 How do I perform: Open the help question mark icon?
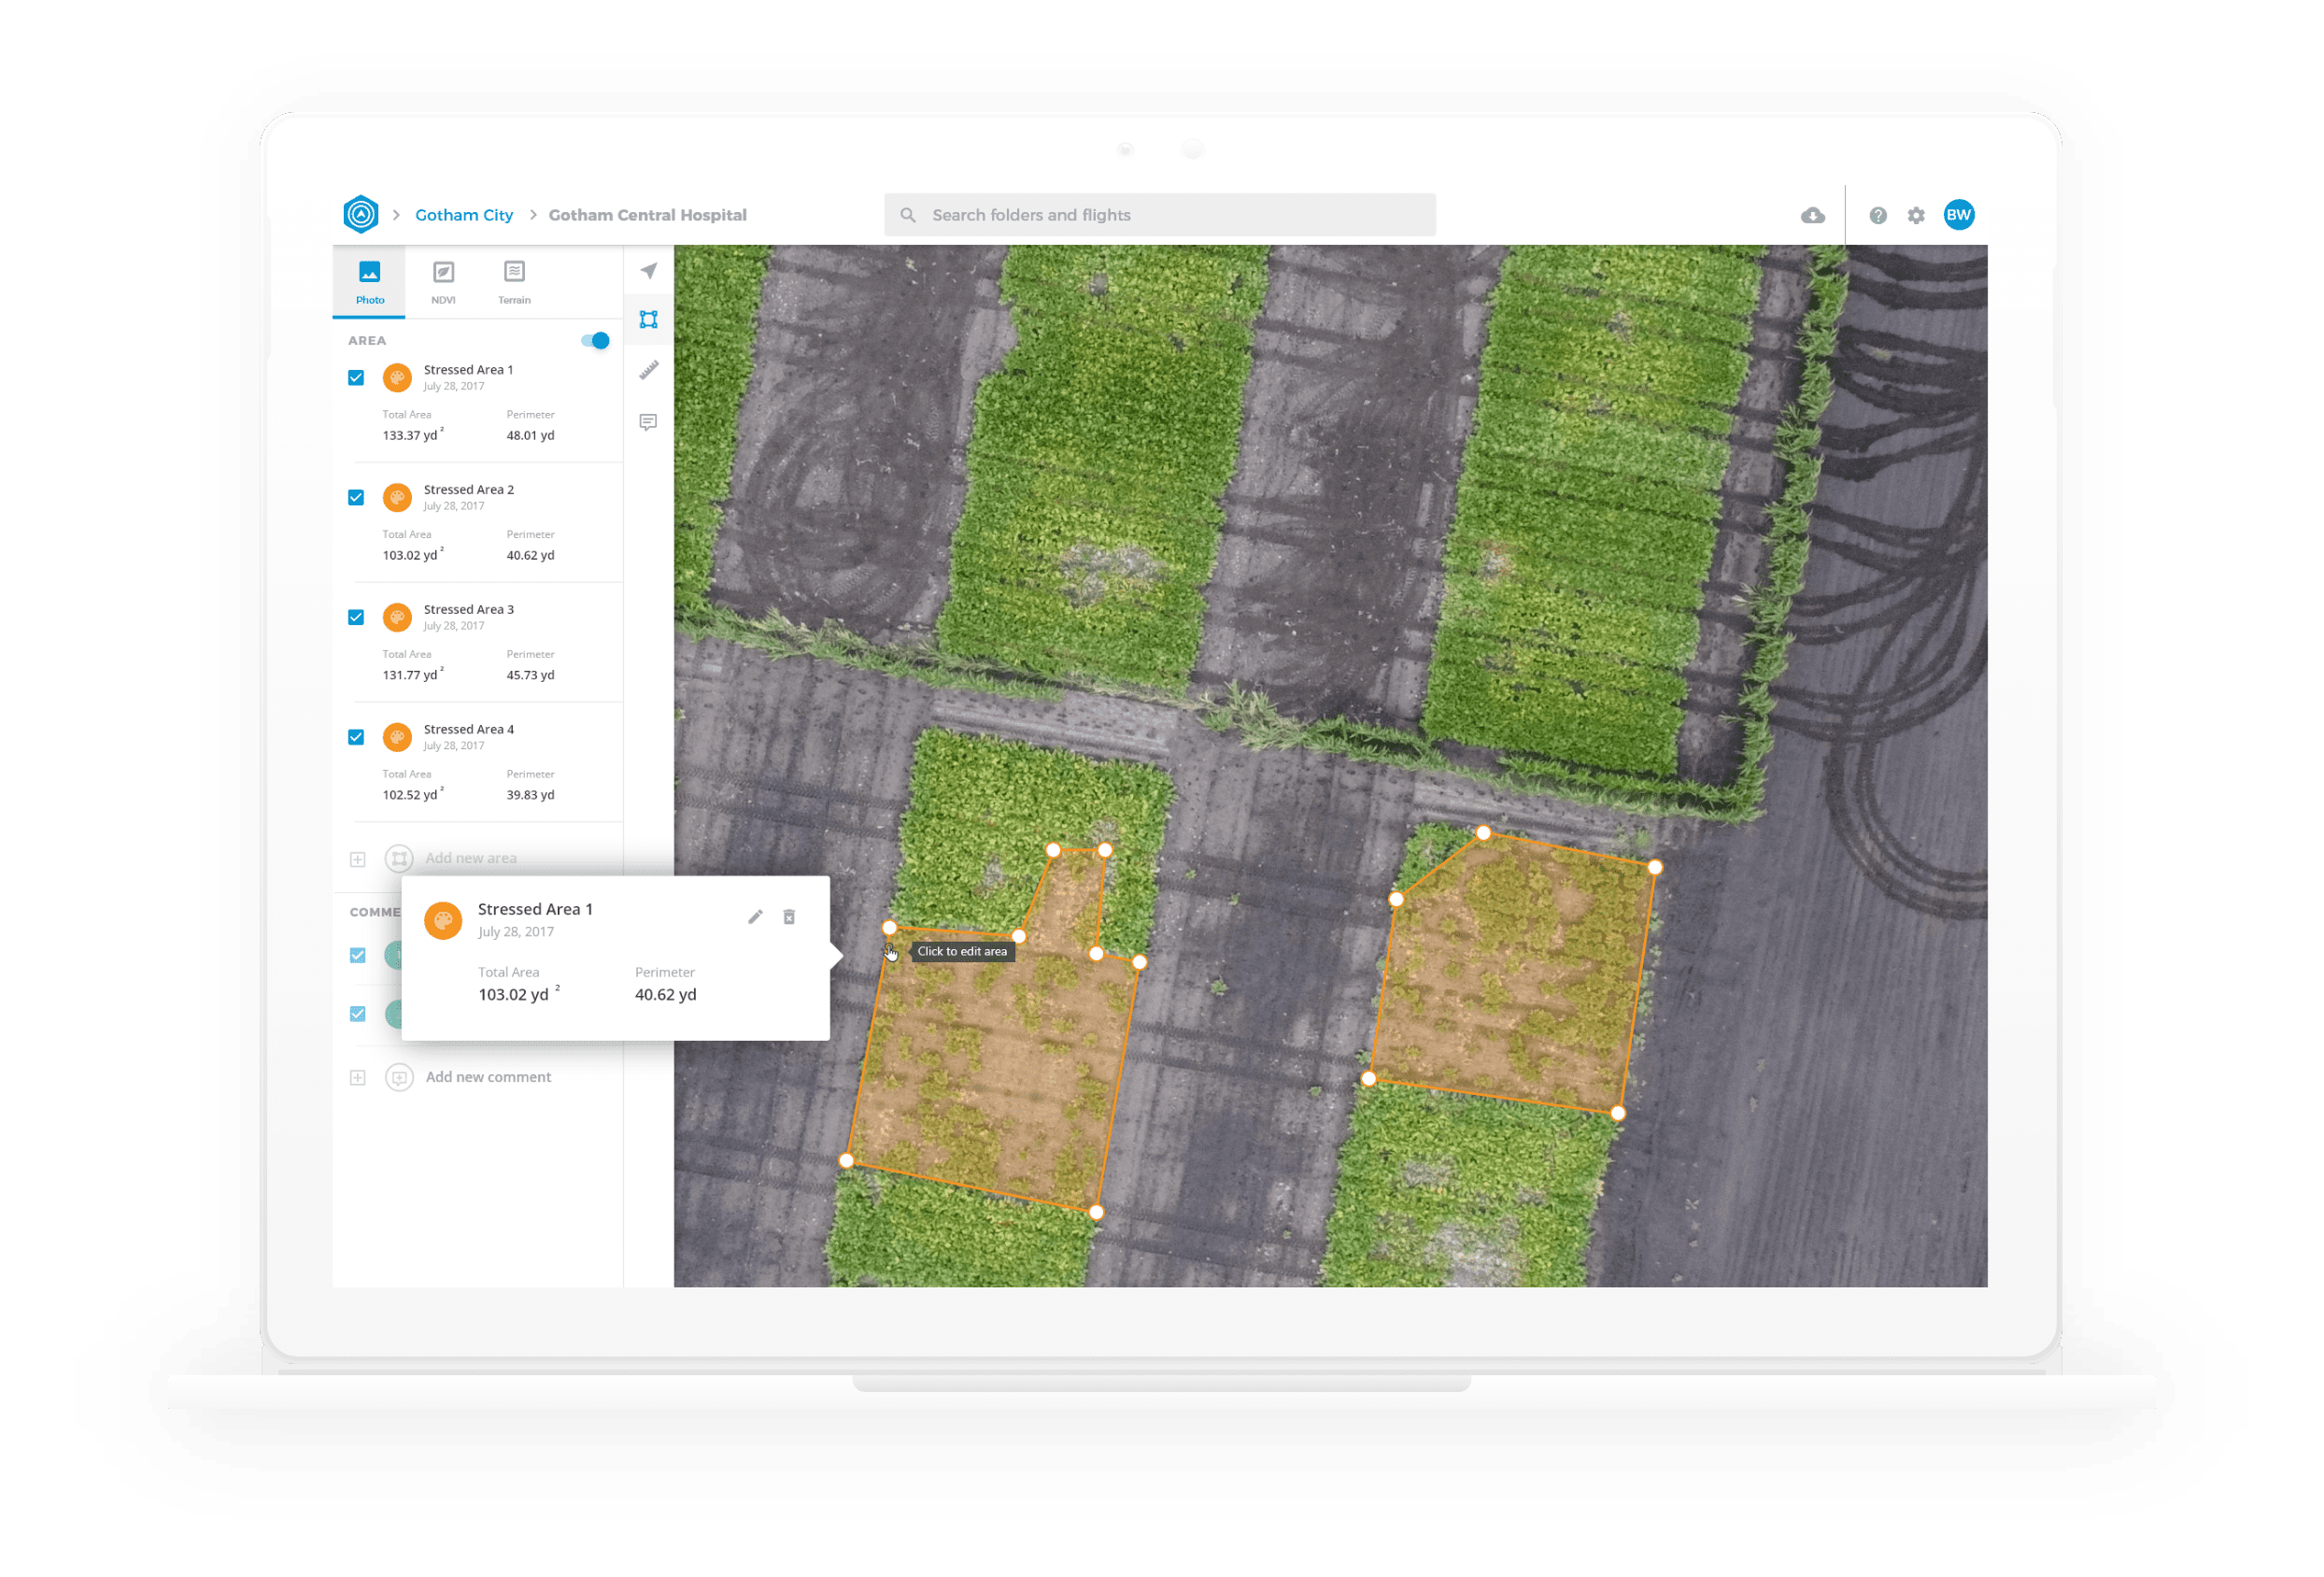(1877, 216)
